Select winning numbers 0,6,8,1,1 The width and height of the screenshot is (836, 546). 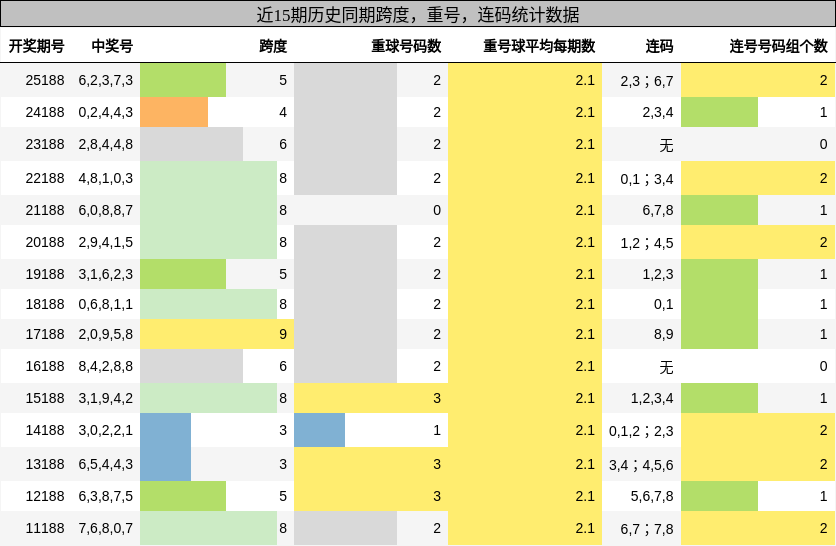(106, 304)
